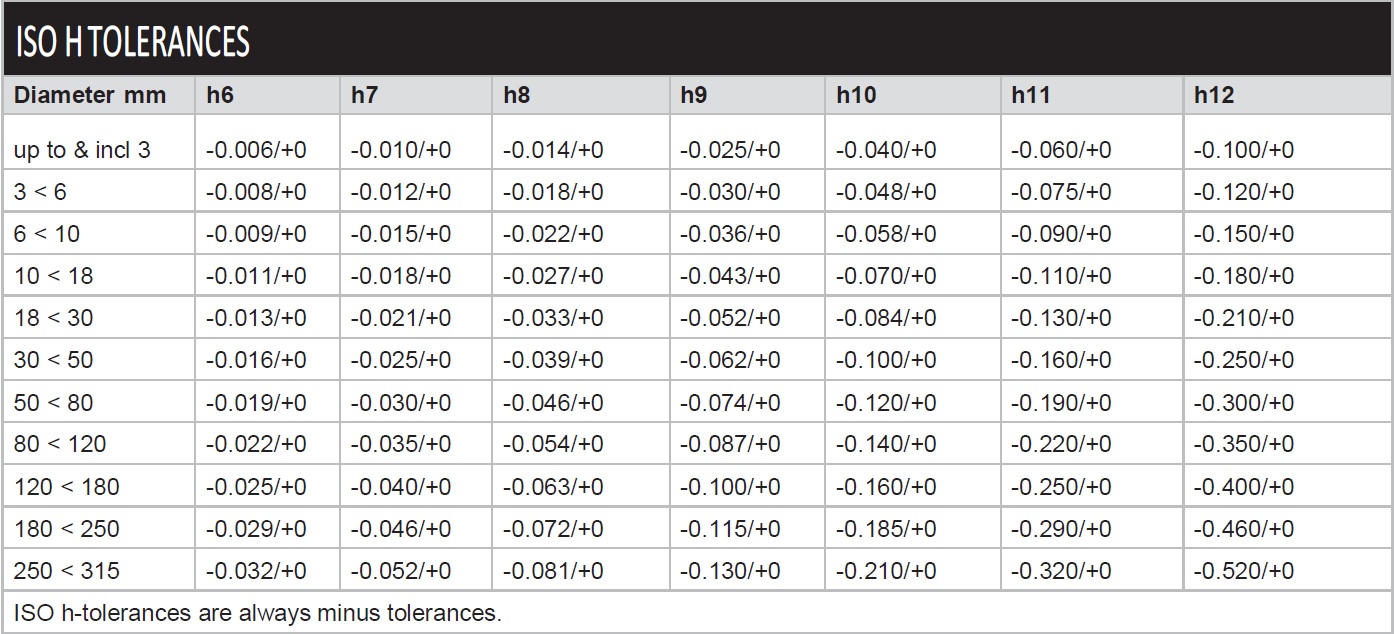Click the ISO H TOLERANCES title
The image size is (1394, 634).
[132, 42]
